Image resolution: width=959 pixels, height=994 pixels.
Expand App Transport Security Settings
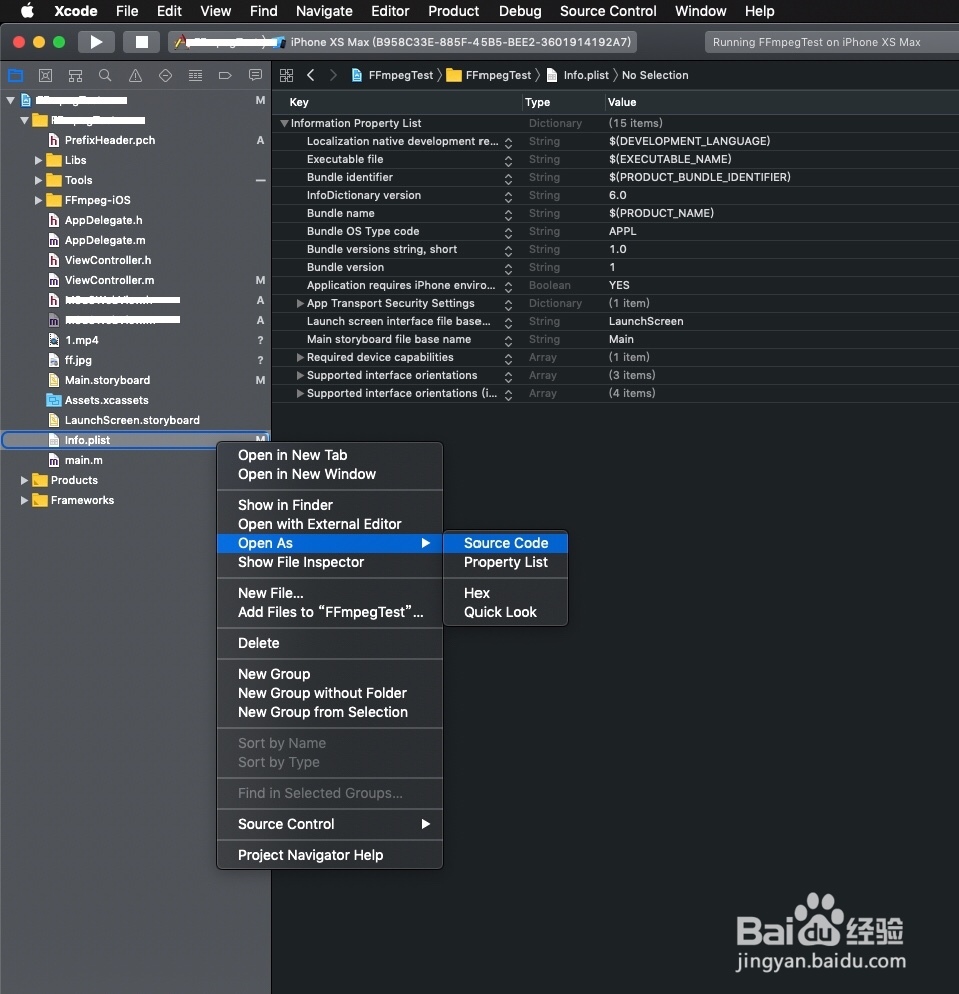[300, 304]
